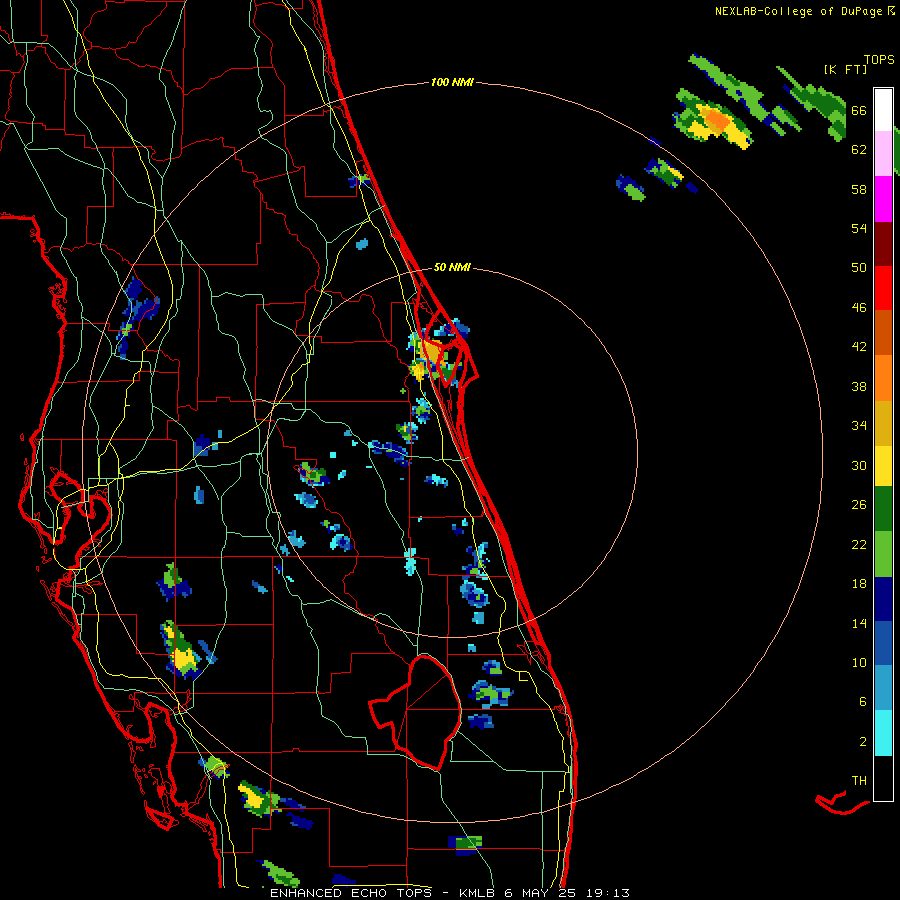Click the 54 value on the legend
The height and width of the screenshot is (900, 900).
[x=859, y=228]
